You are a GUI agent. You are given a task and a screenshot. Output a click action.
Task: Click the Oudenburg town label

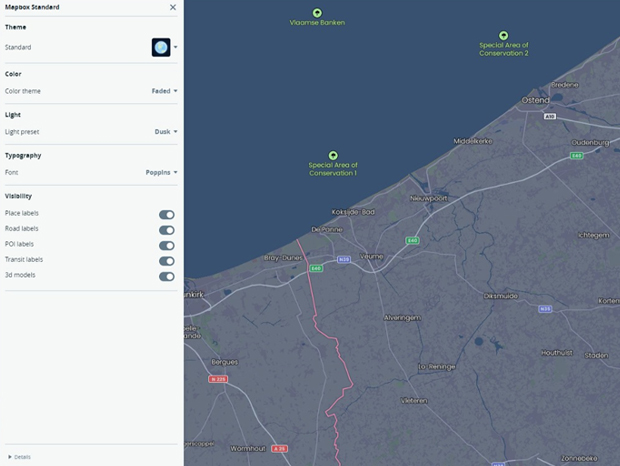[x=590, y=143]
